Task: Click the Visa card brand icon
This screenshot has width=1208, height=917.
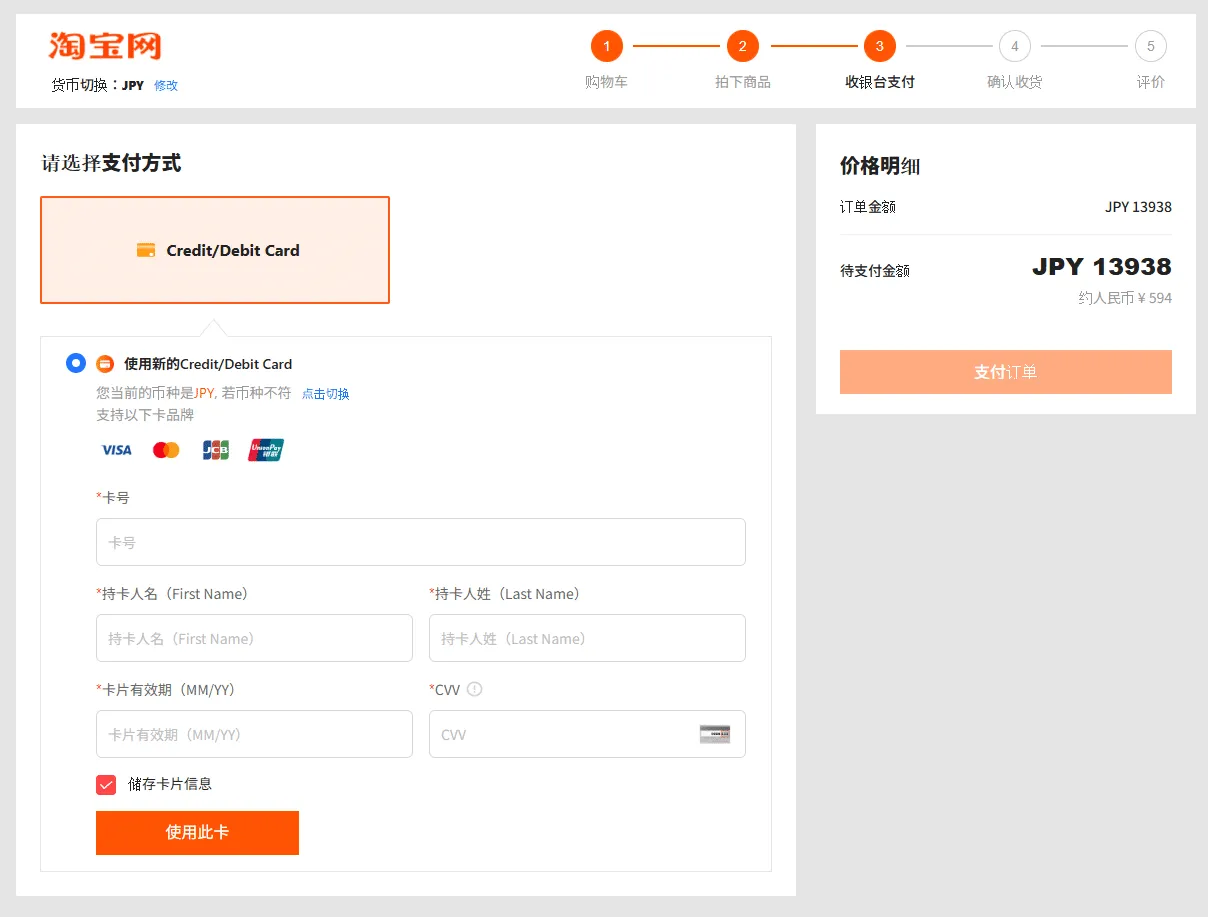Action: pos(117,450)
